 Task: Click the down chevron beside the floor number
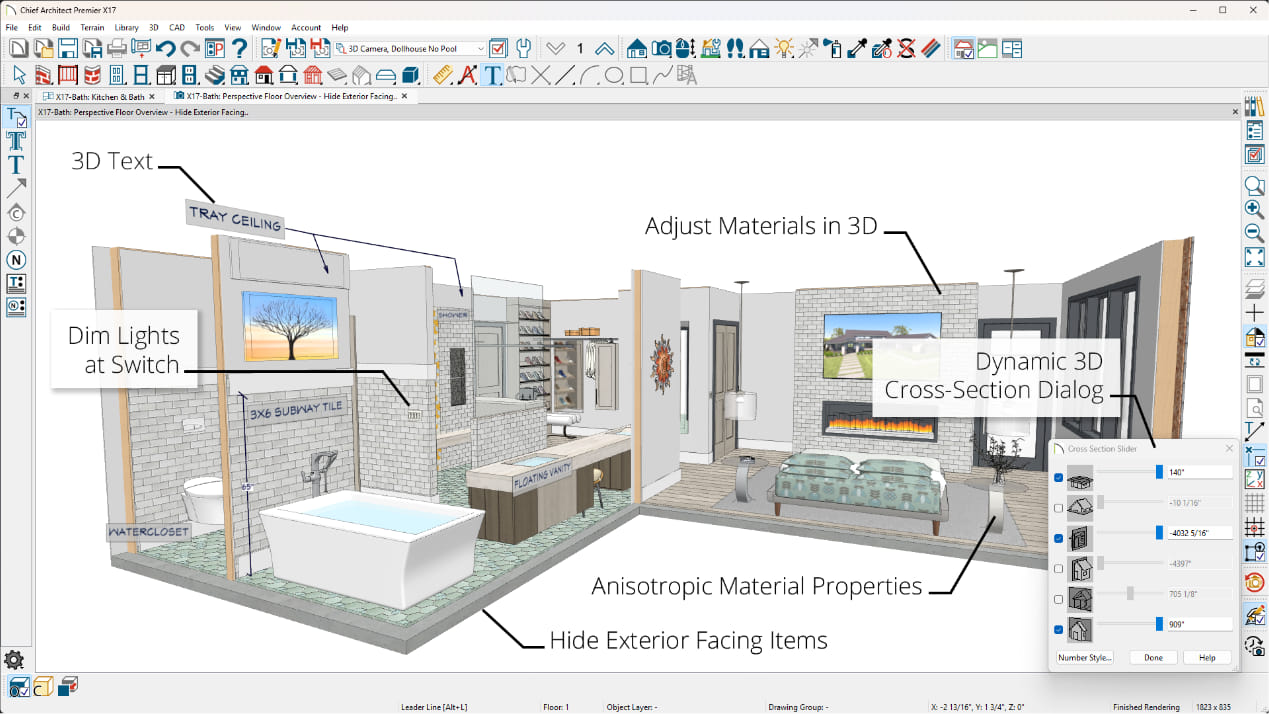pyautogui.click(x=558, y=47)
